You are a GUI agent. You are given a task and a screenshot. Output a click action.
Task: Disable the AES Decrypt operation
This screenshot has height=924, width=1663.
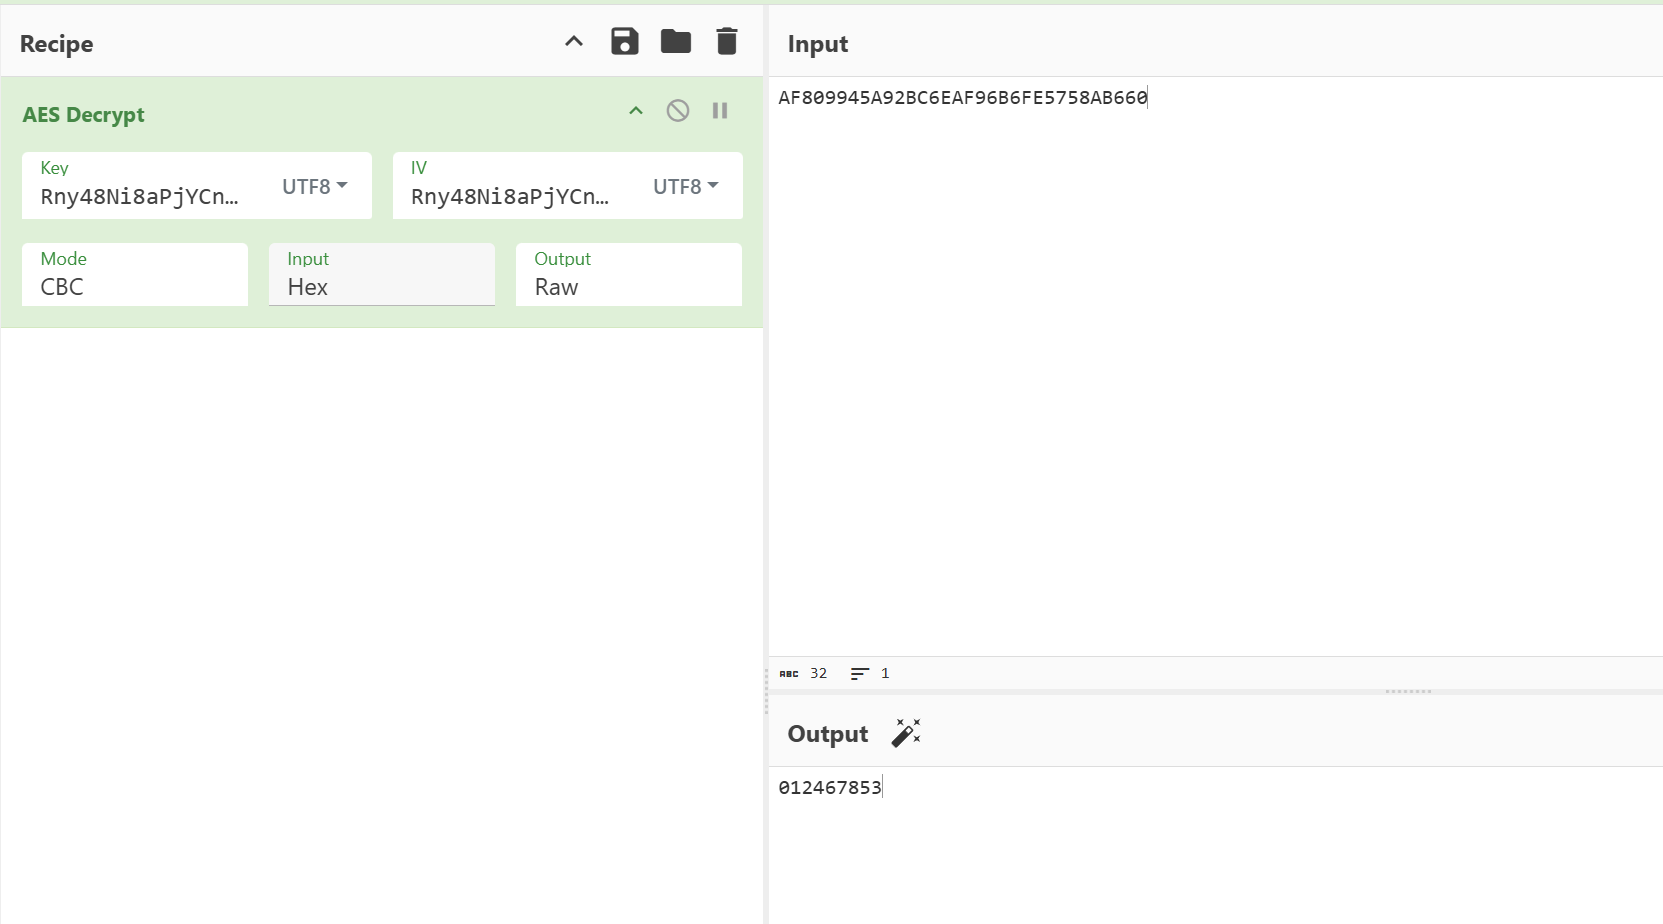point(678,111)
